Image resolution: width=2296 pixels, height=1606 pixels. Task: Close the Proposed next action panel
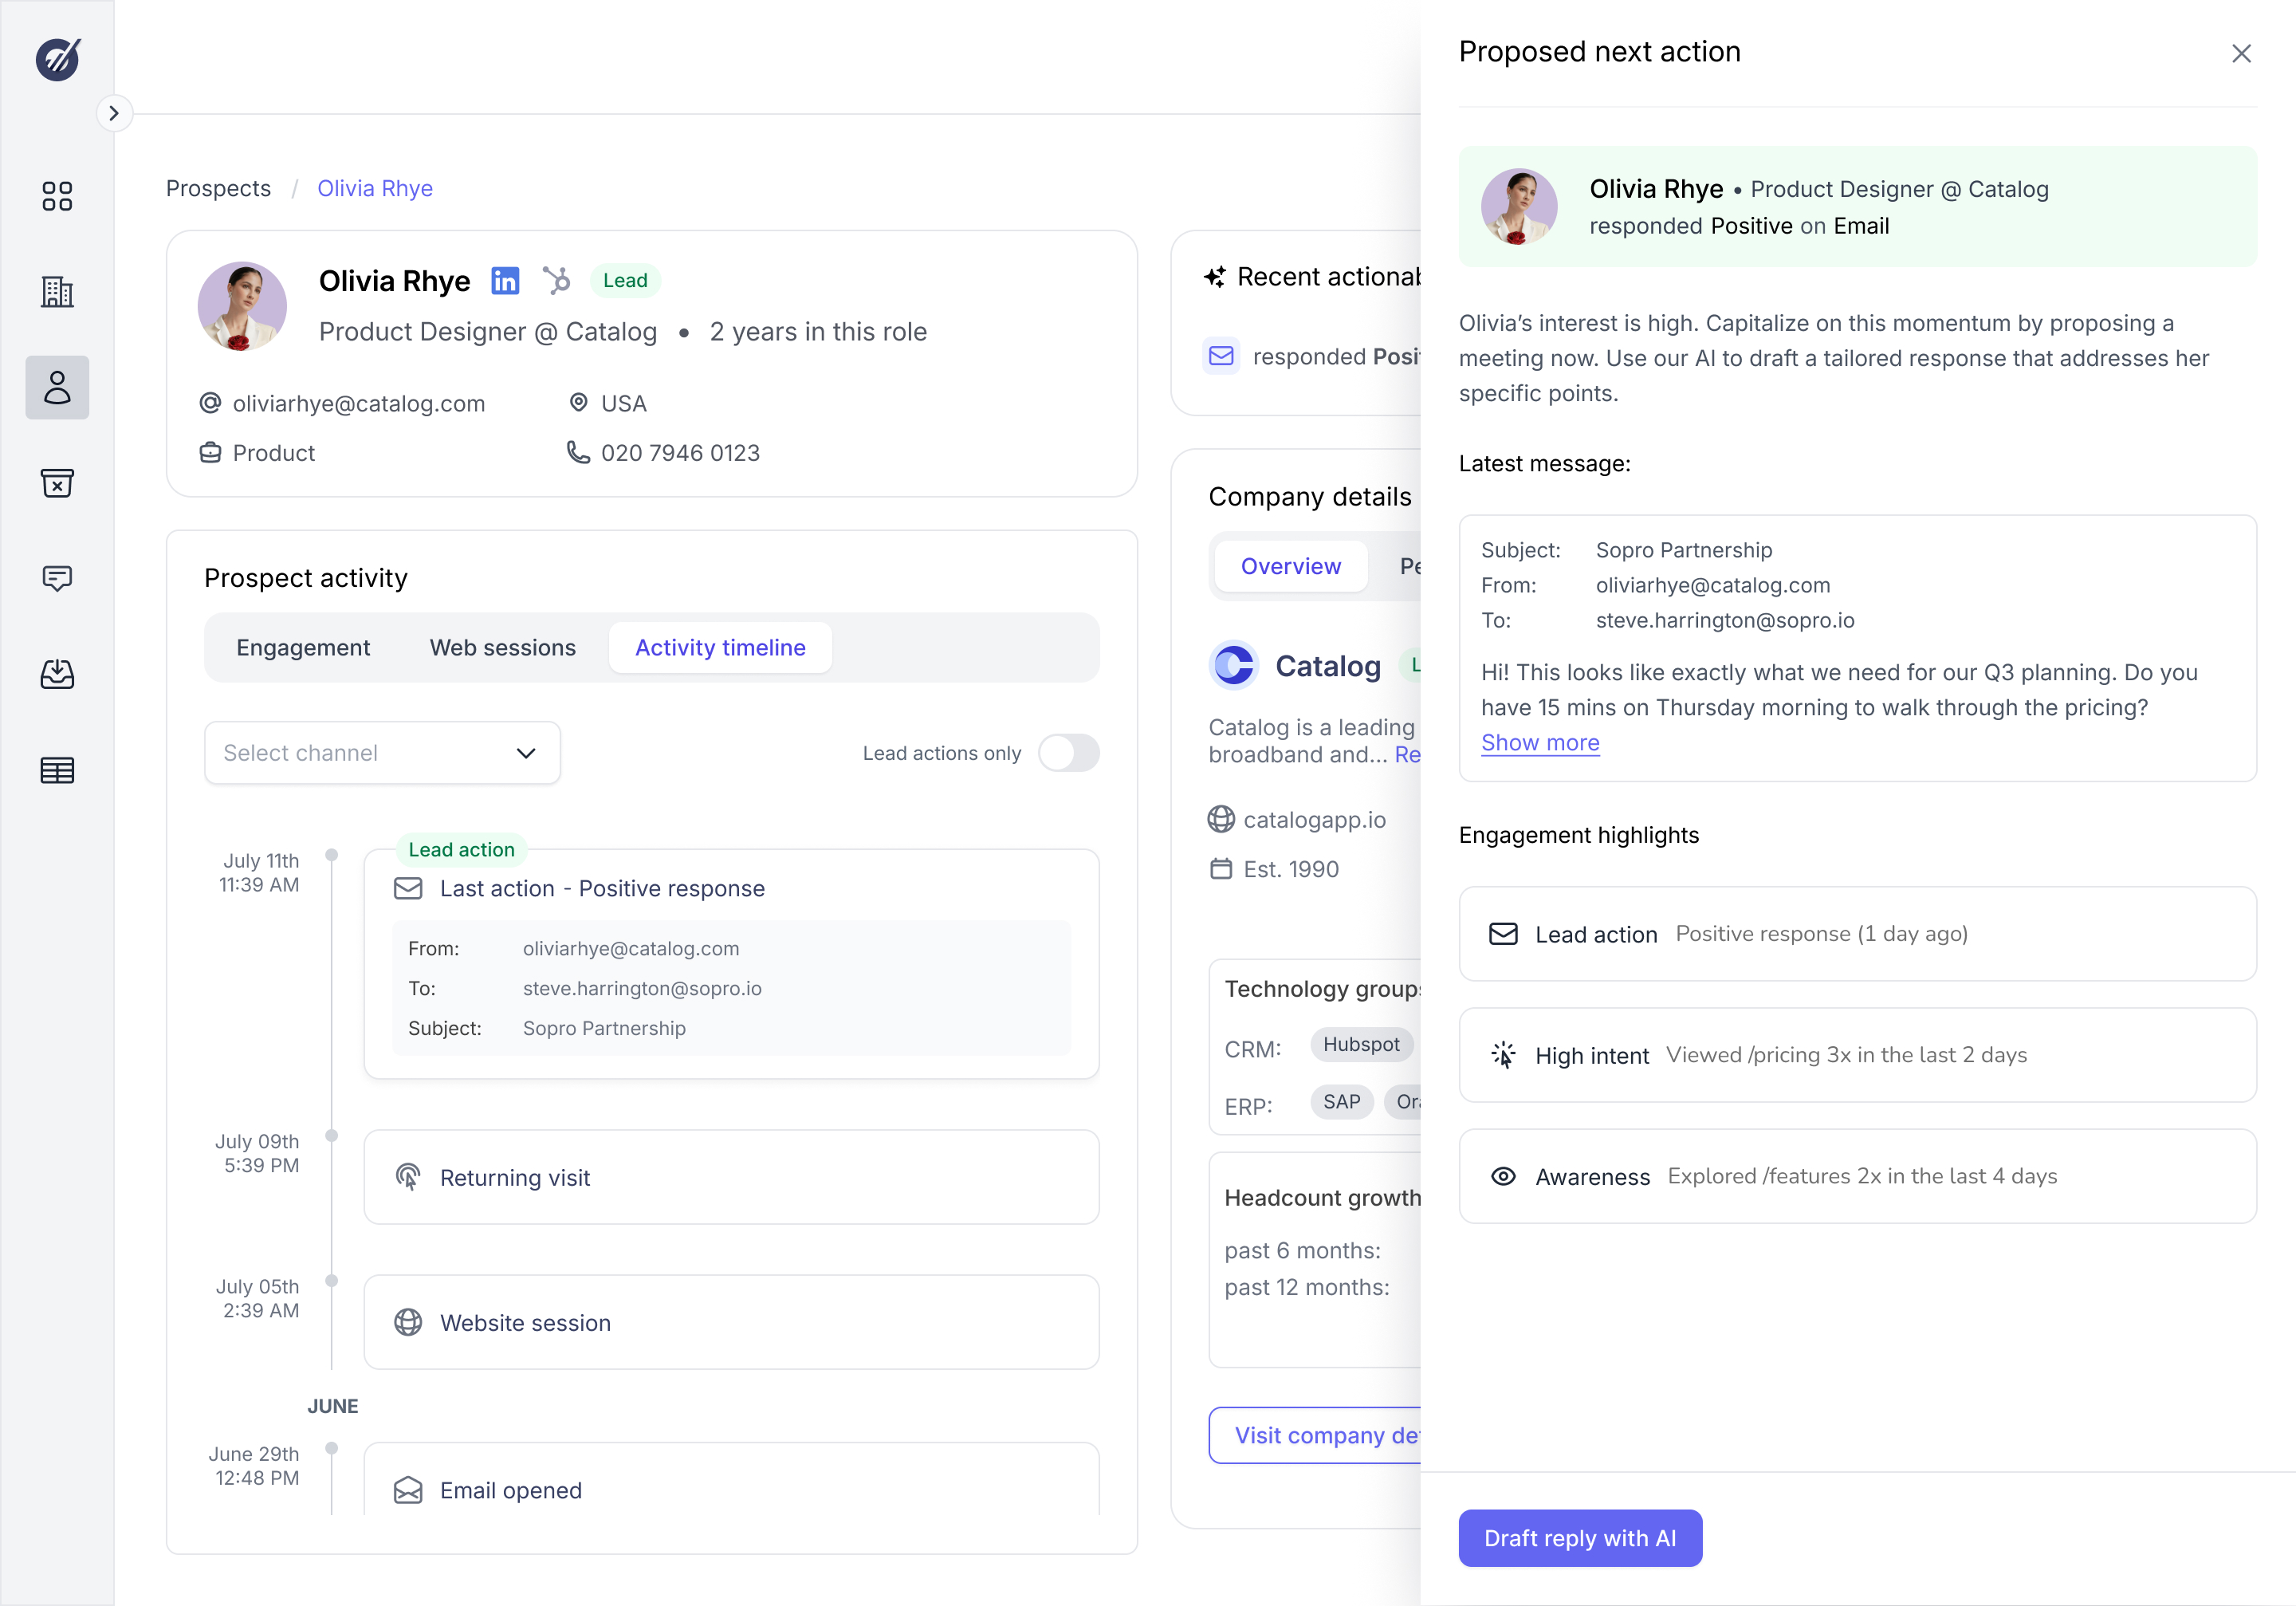point(2241,54)
